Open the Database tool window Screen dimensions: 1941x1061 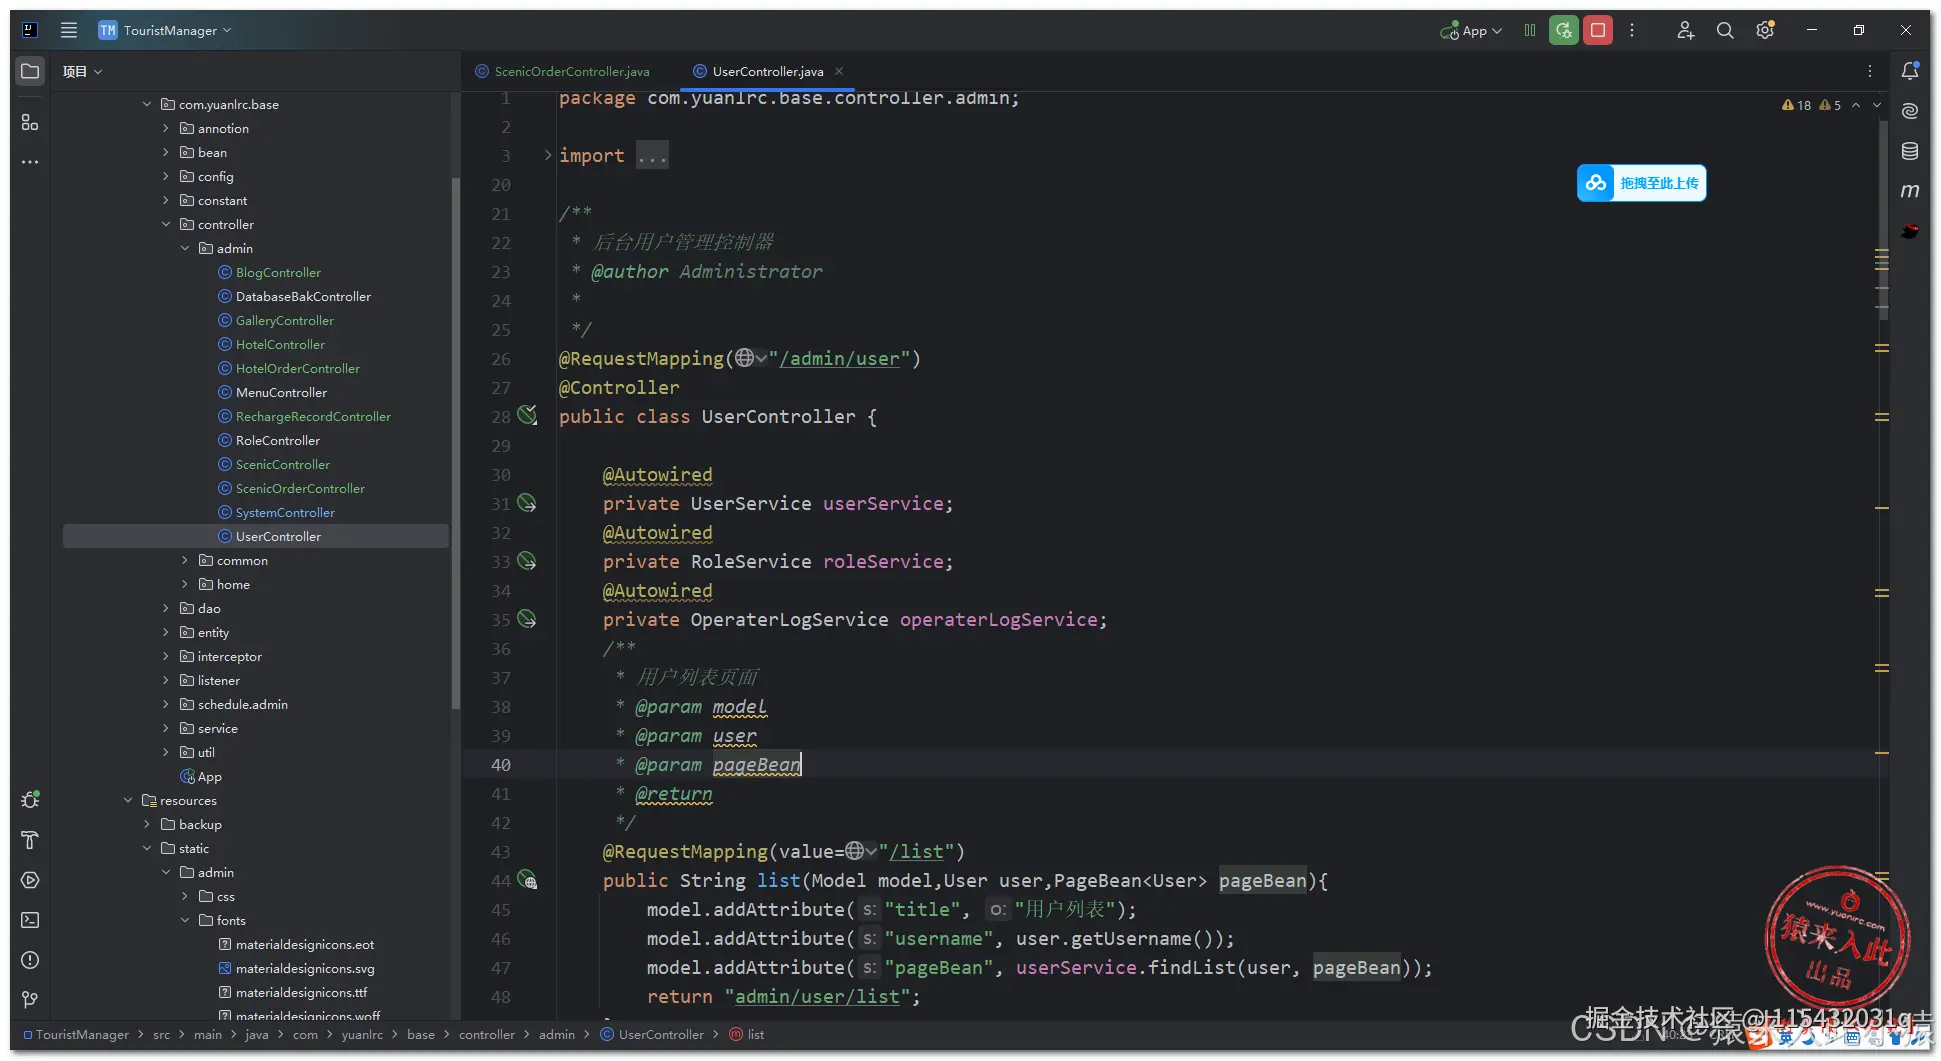(x=1910, y=151)
